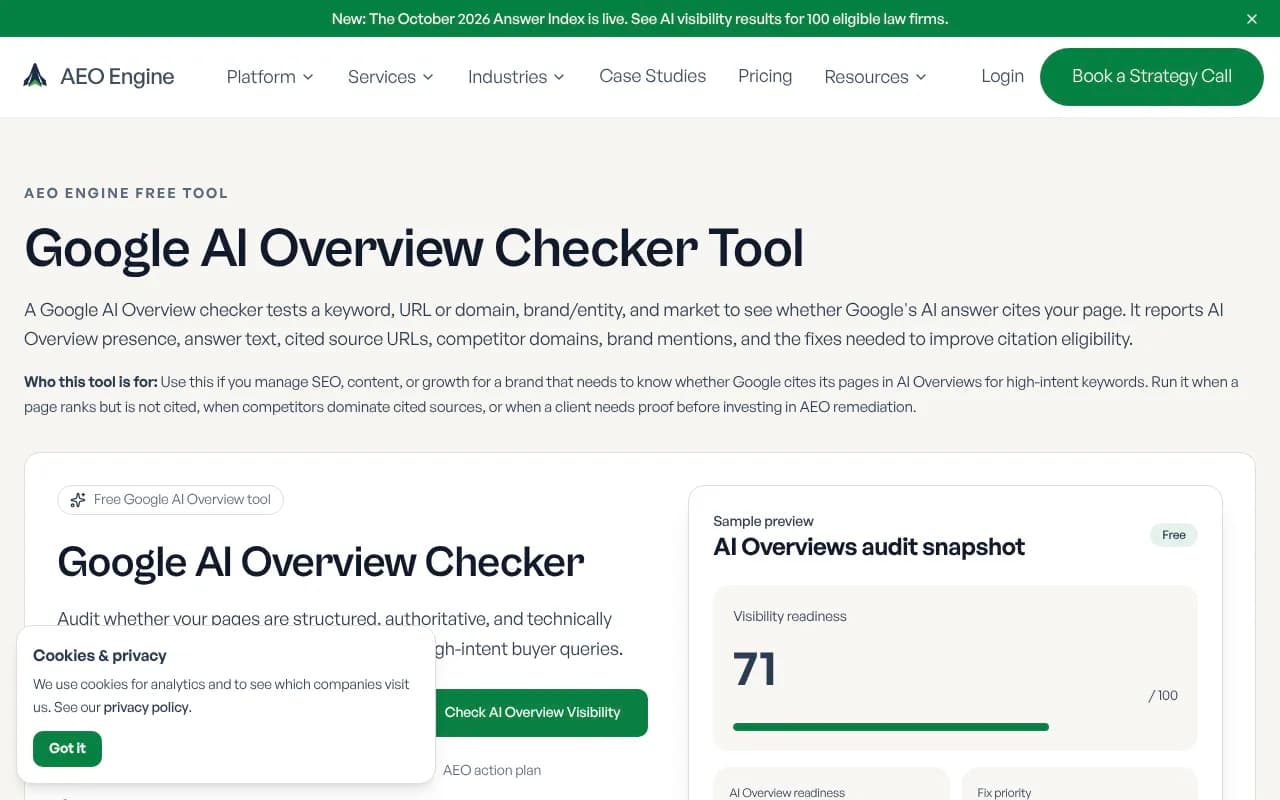The image size is (1280, 800).
Task: Go to Case Studies page
Action: (x=653, y=76)
